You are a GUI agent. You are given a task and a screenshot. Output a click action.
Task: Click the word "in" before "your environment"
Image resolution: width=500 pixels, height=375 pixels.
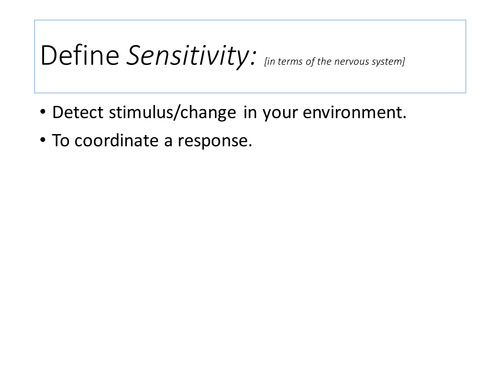(x=250, y=112)
